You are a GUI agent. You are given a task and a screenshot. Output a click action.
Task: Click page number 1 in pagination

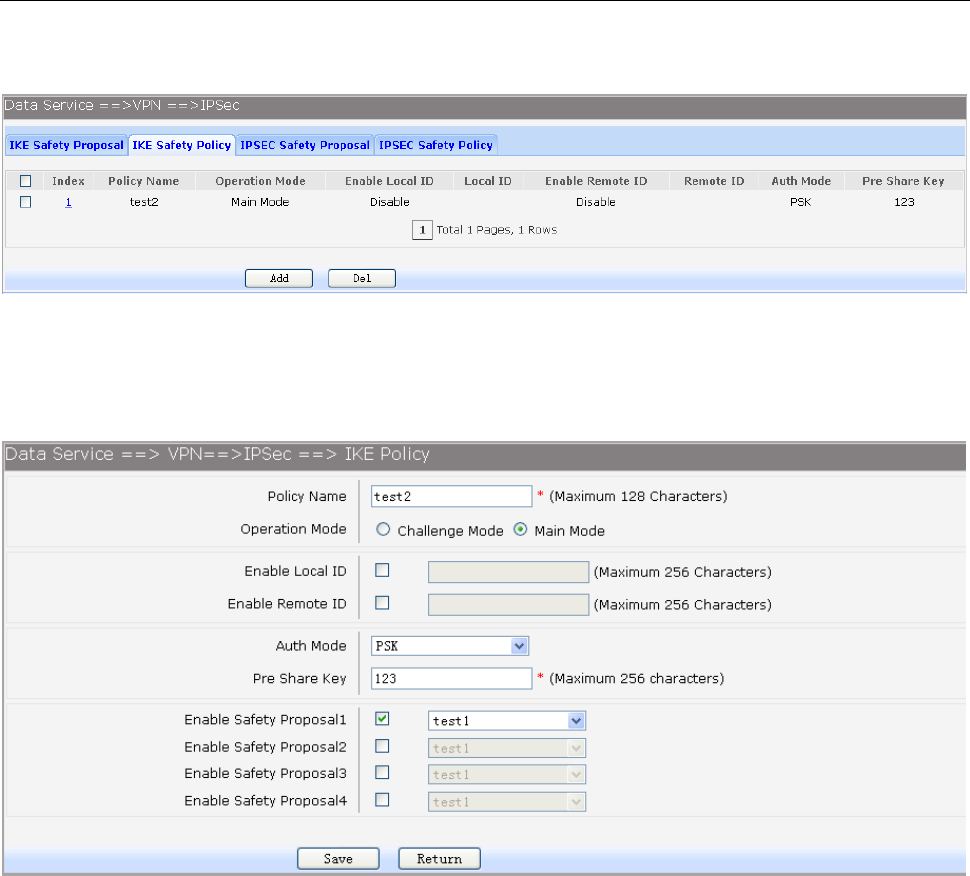(422, 230)
